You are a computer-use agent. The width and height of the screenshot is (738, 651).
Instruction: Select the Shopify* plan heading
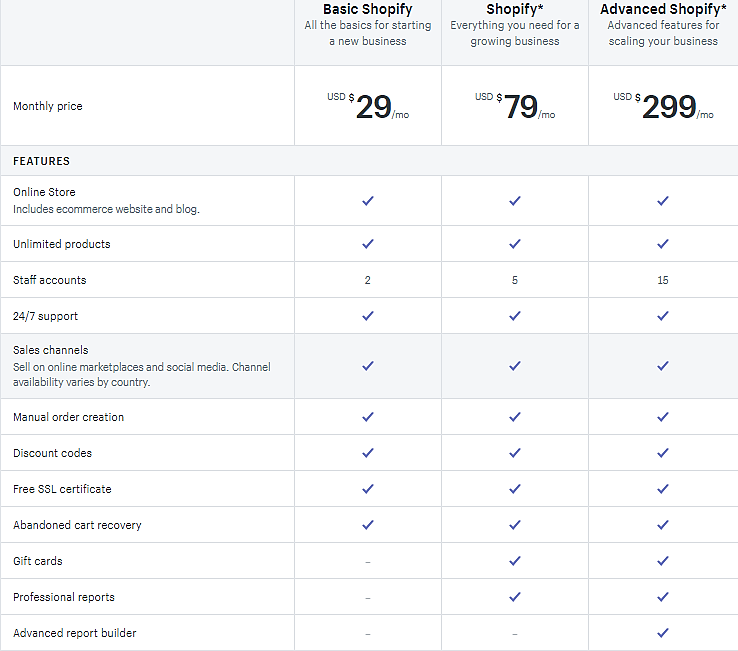(514, 9)
